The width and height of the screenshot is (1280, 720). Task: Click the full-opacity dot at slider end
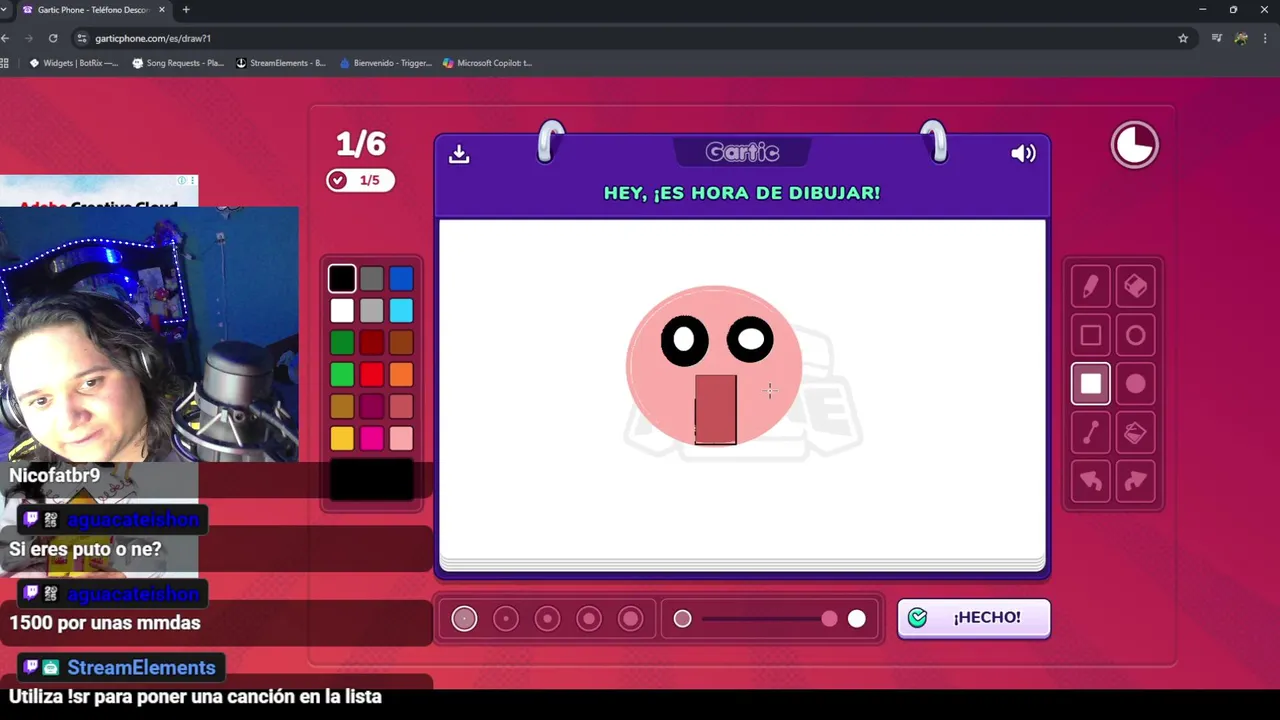[857, 619]
